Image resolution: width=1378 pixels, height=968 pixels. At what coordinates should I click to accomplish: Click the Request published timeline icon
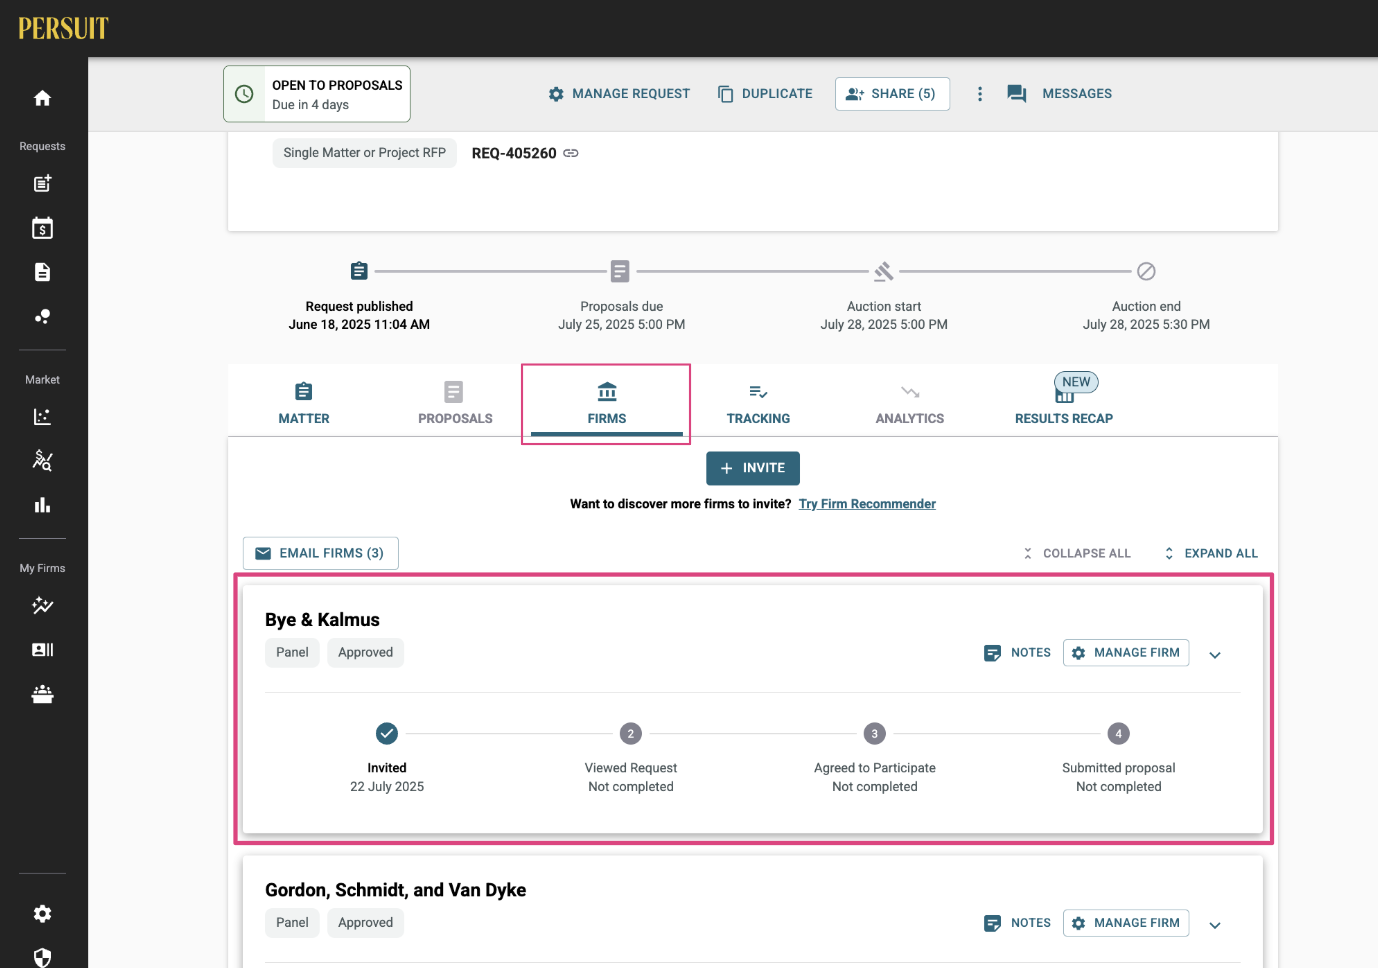[x=359, y=271]
